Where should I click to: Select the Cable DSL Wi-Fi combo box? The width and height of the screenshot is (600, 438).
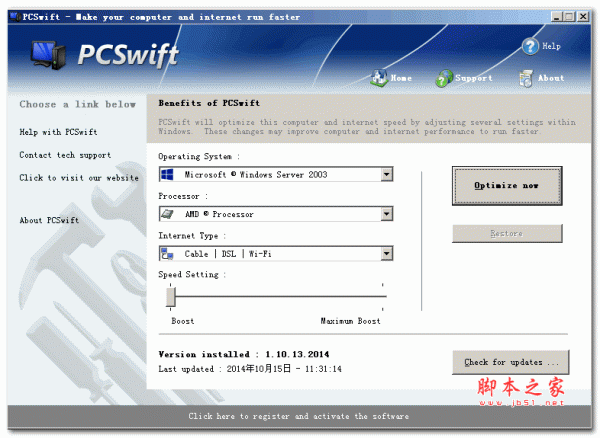click(276, 253)
